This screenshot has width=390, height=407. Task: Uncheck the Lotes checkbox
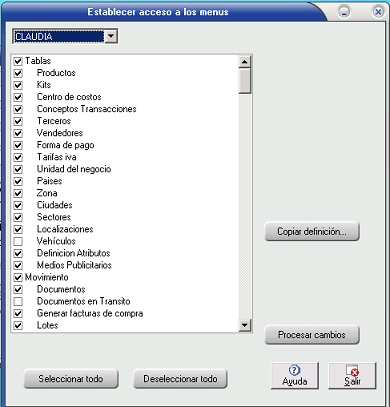[x=18, y=325]
